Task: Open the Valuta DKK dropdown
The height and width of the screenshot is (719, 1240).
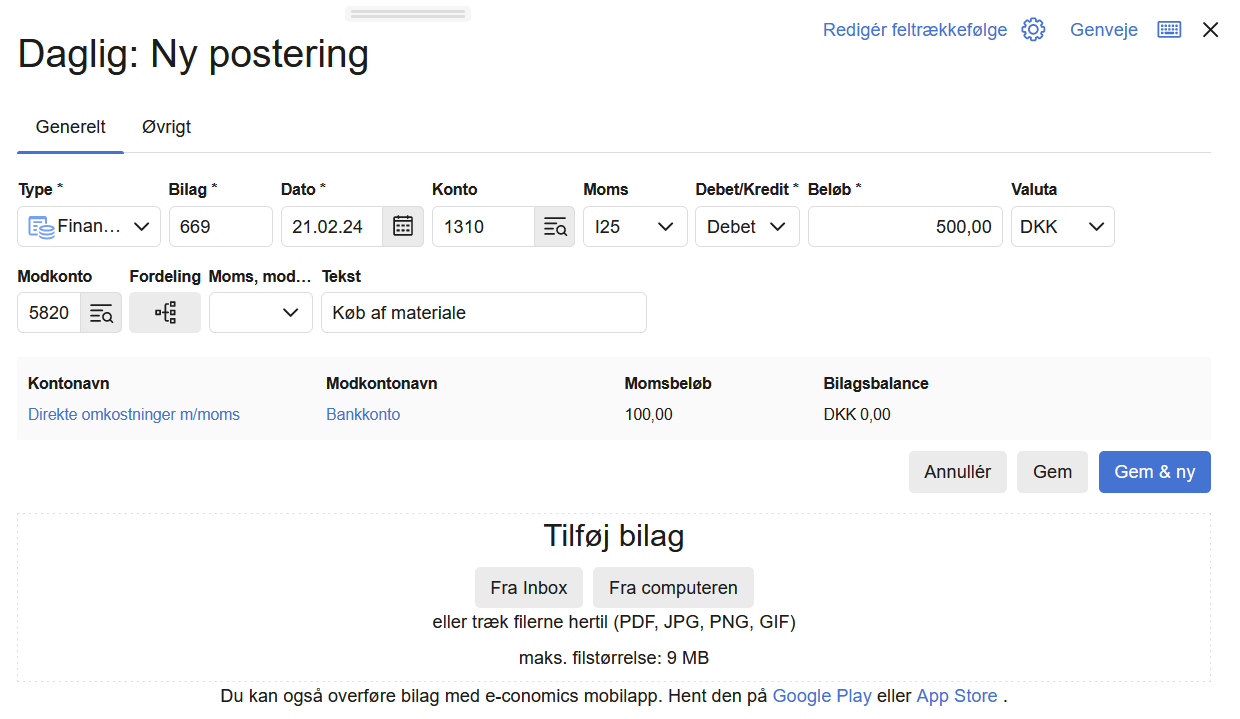Action: tap(1062, 226)
